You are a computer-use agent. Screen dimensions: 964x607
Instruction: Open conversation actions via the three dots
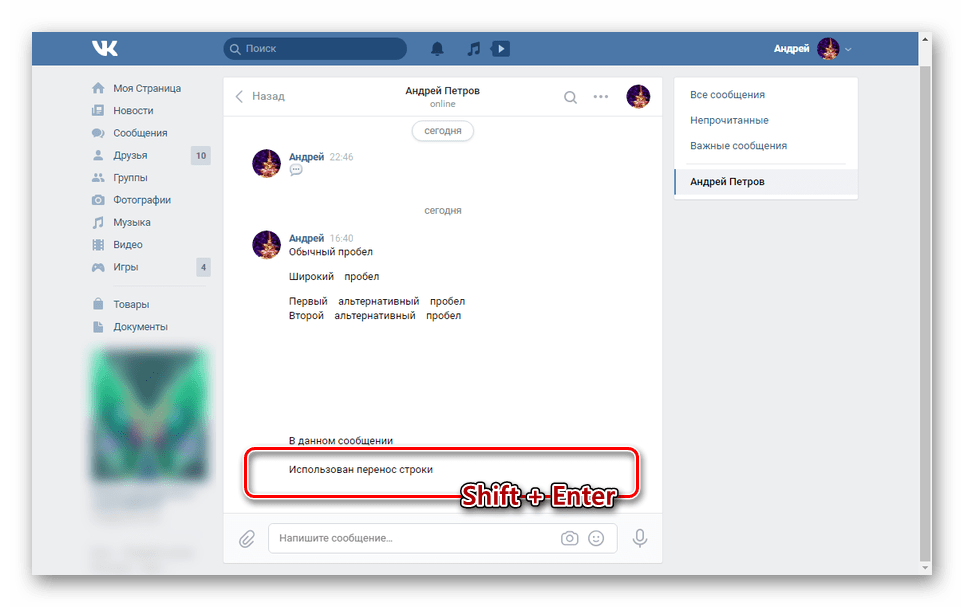(601, 97)
